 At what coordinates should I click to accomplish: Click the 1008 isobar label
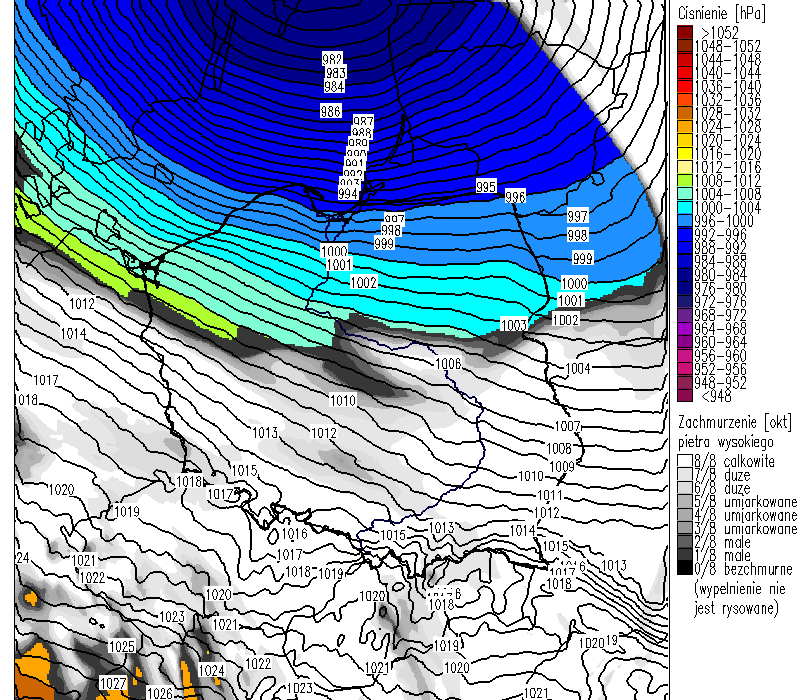pos(559,448)
